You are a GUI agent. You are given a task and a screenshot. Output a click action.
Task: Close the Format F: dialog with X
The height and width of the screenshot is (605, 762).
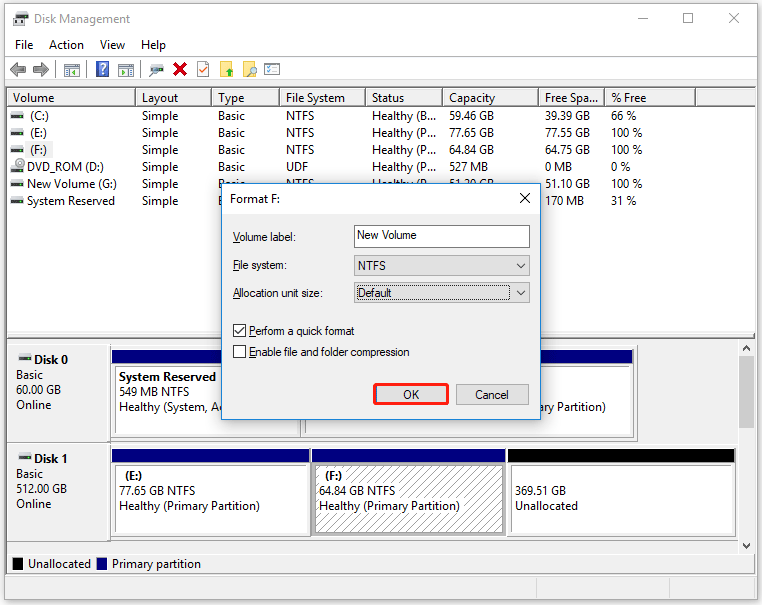525,198
